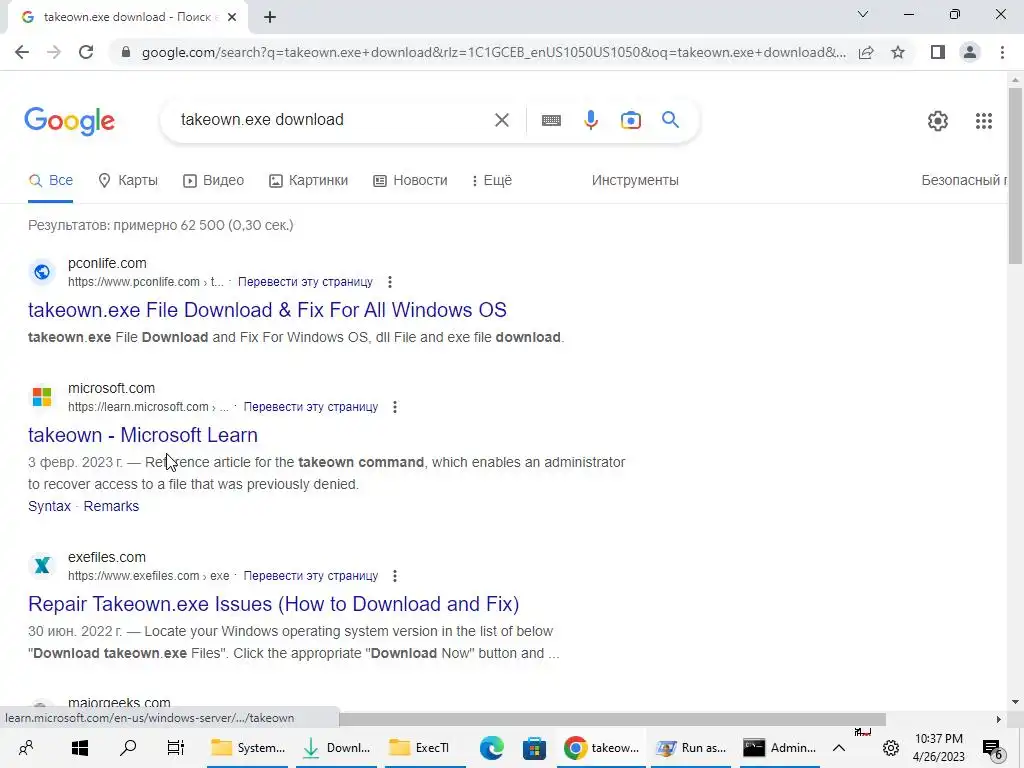Submit search with the magnifier icon
The width and height of the screenshot is (1024, 768).
tap(670, 120)
